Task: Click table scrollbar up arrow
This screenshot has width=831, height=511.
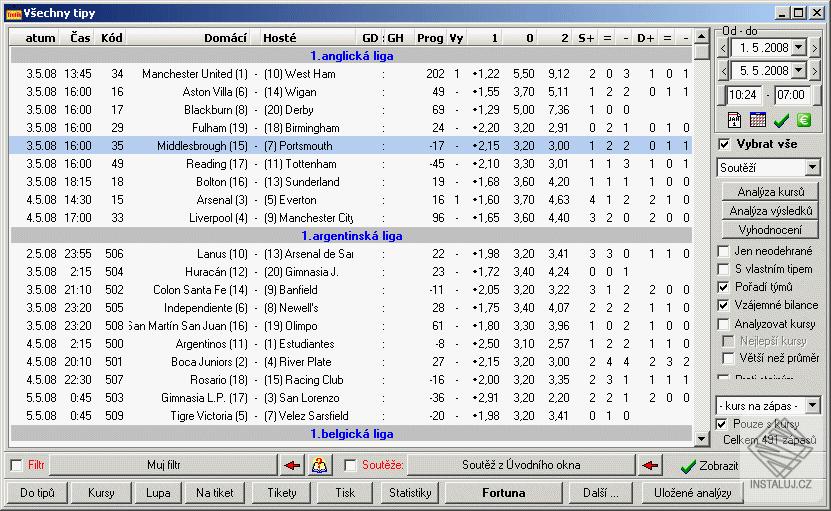Action: coord(702,37)
